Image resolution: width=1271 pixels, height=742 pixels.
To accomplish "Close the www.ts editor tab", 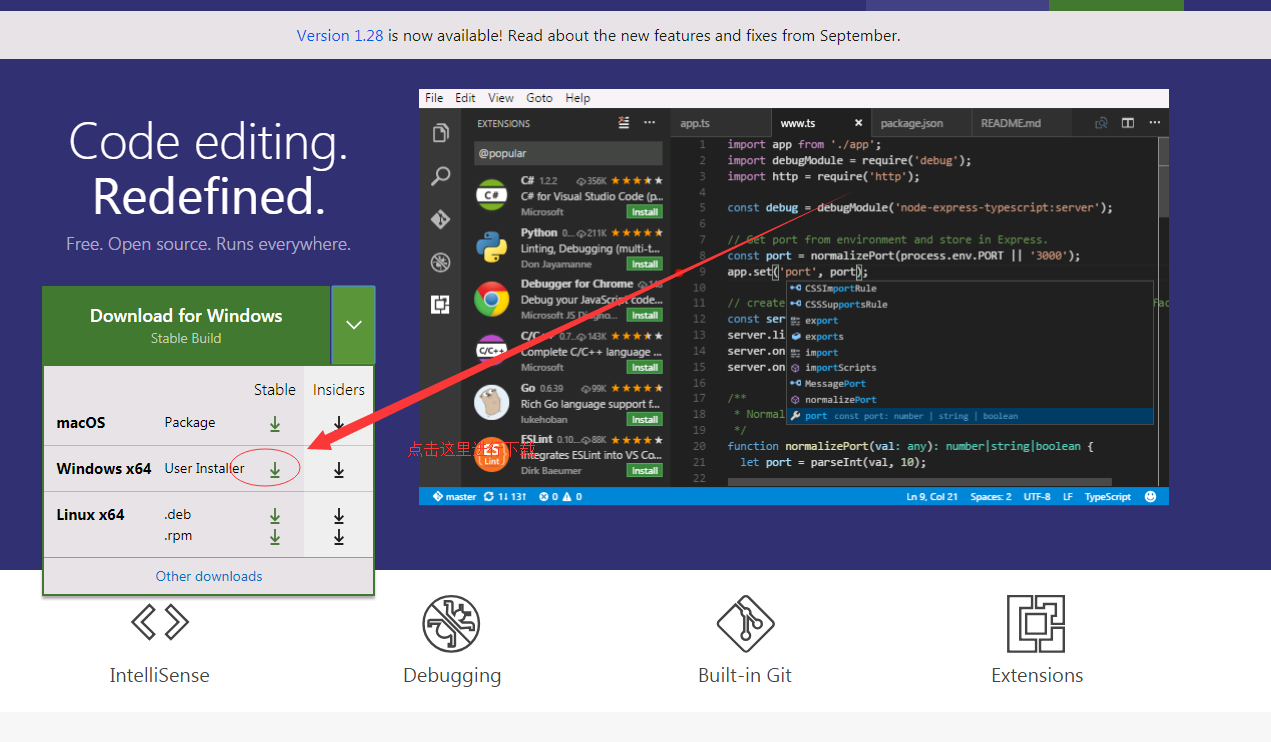I will [x=859, y=123].
